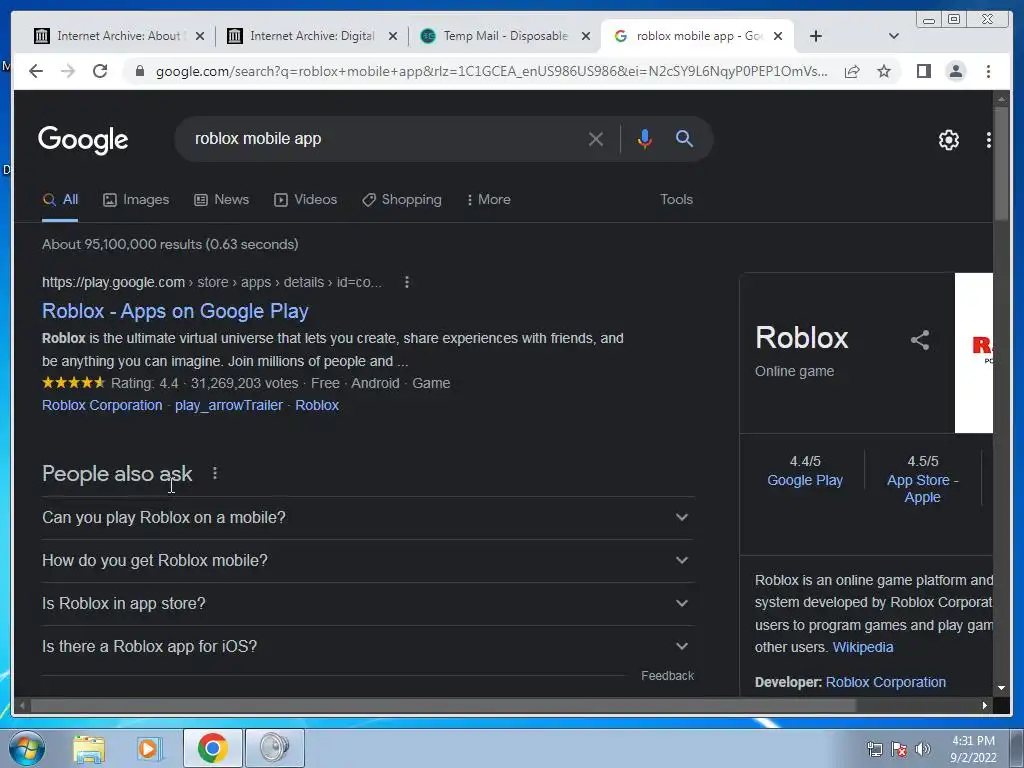Open the Wikipedia link in Roblox description

(863, 647)
